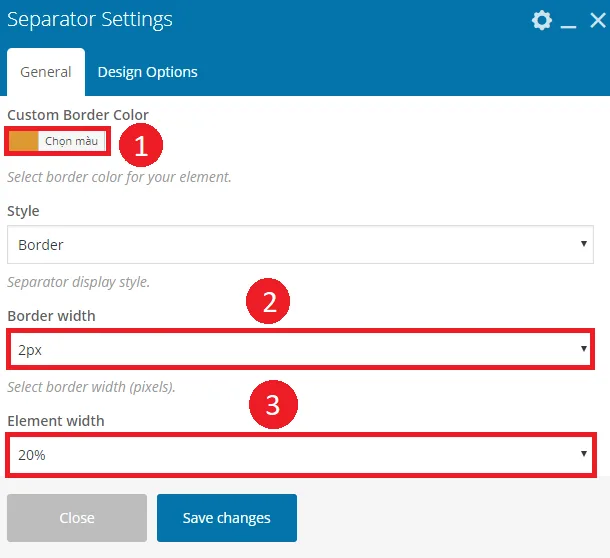
Task: Open the Element width dropdown showing 20%
Action: point(301,454)
